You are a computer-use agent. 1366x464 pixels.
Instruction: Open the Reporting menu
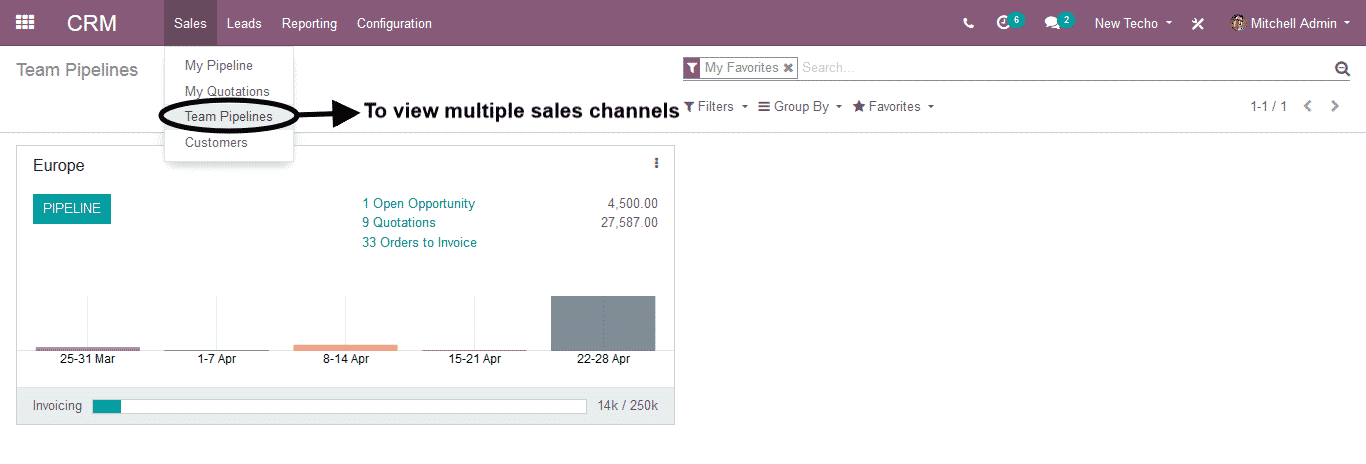click(309, 23)
